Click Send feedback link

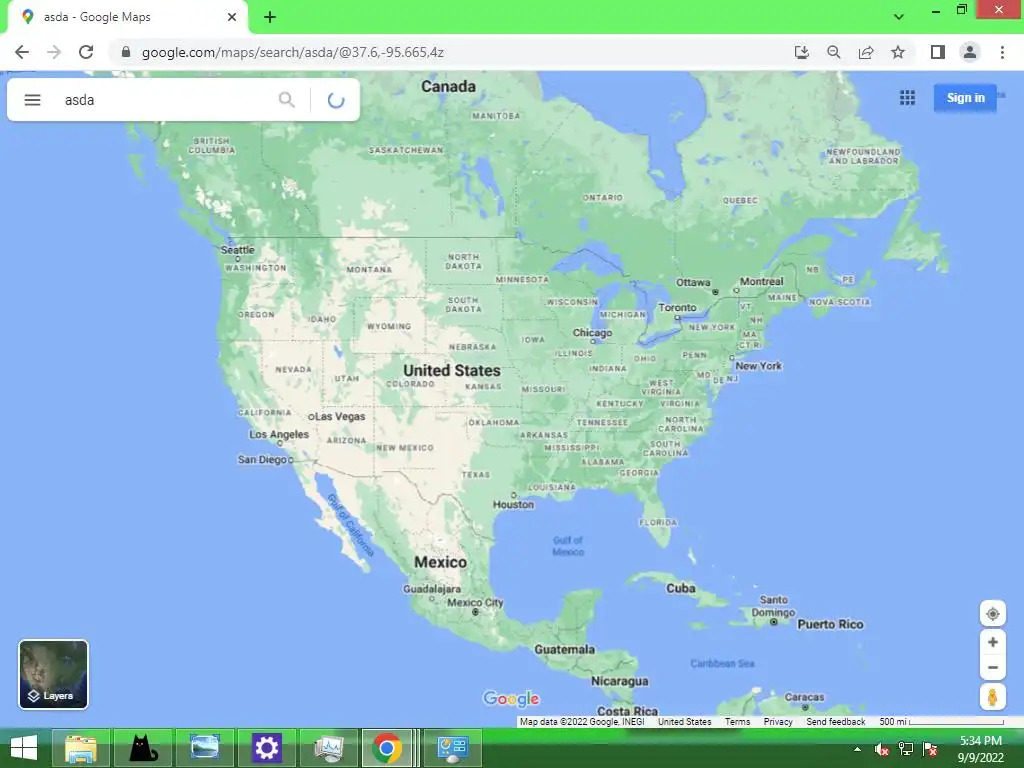point(835,722)
